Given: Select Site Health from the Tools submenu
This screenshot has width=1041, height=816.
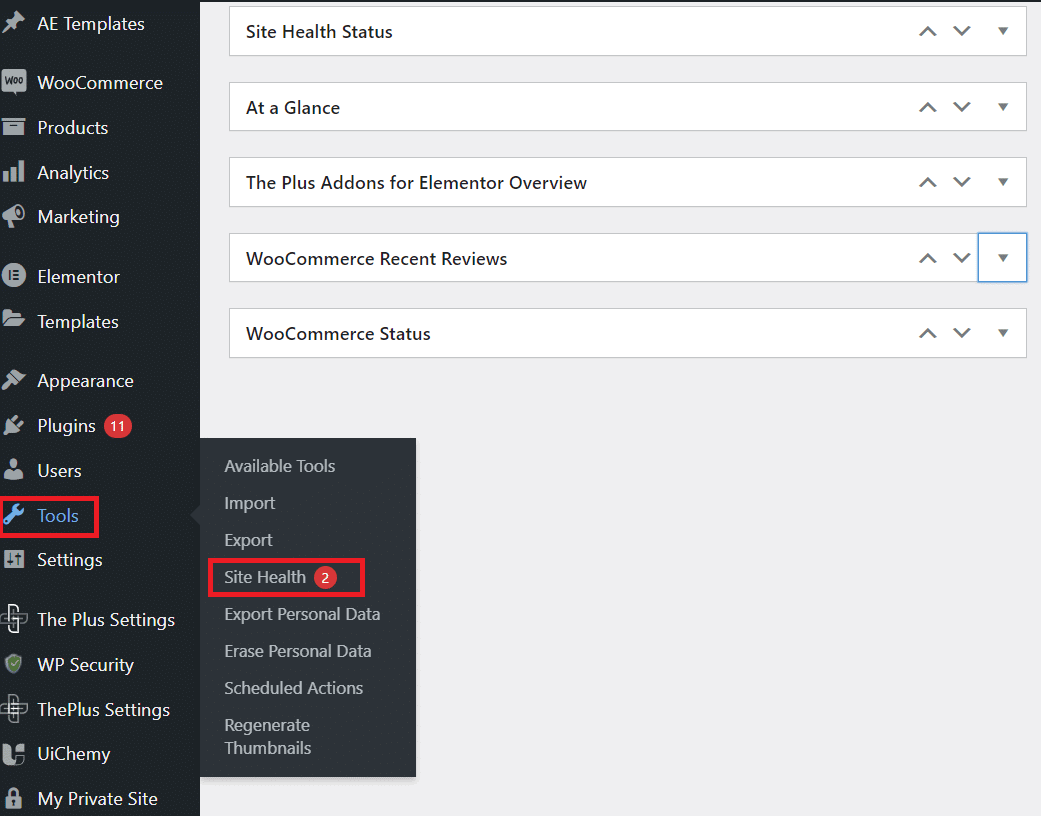Looking at the screenshot, I should click(x=267, y=577).
